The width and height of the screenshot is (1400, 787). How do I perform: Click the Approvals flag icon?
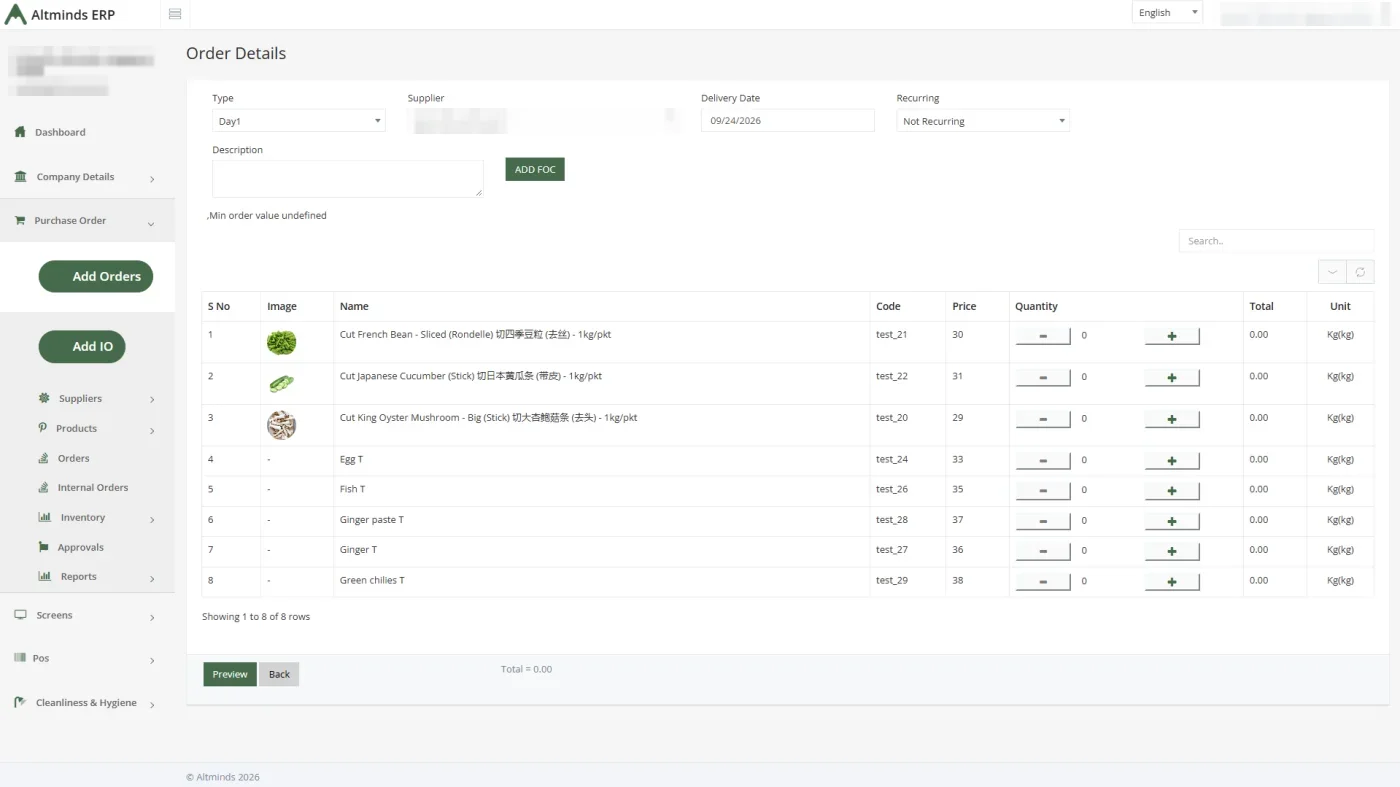point(44,547)
